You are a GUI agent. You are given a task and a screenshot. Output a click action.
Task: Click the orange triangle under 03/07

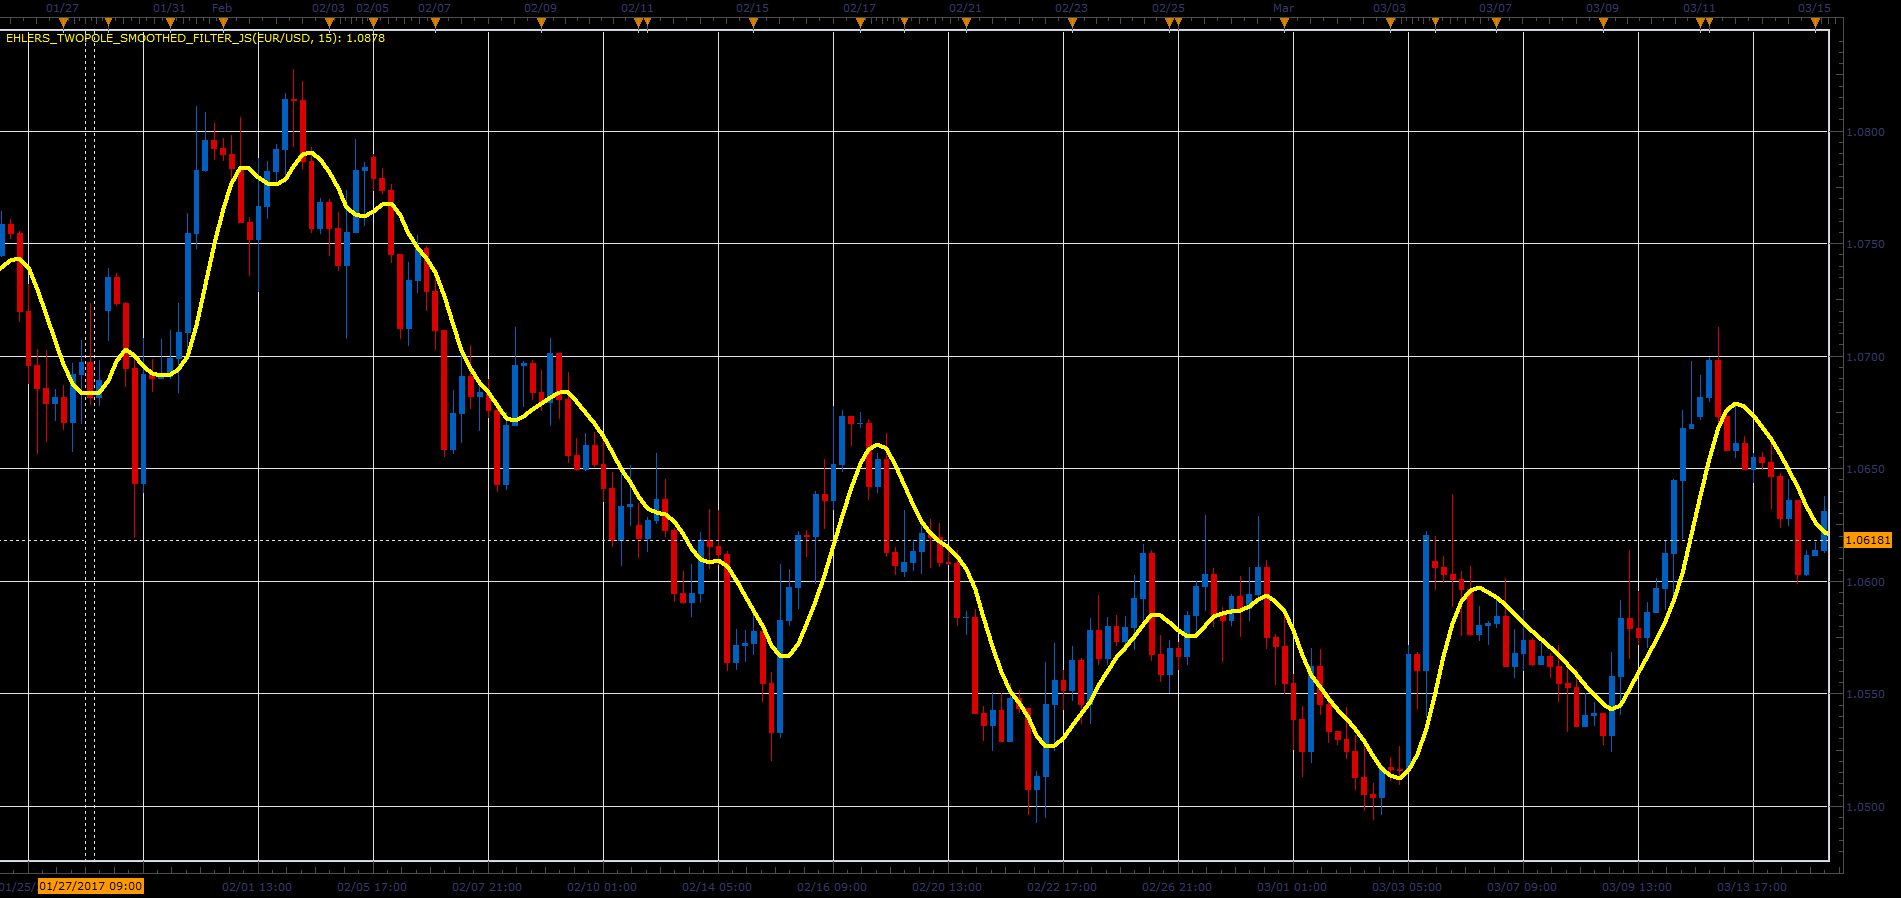pyautogui.click(x=1496, y=22)
